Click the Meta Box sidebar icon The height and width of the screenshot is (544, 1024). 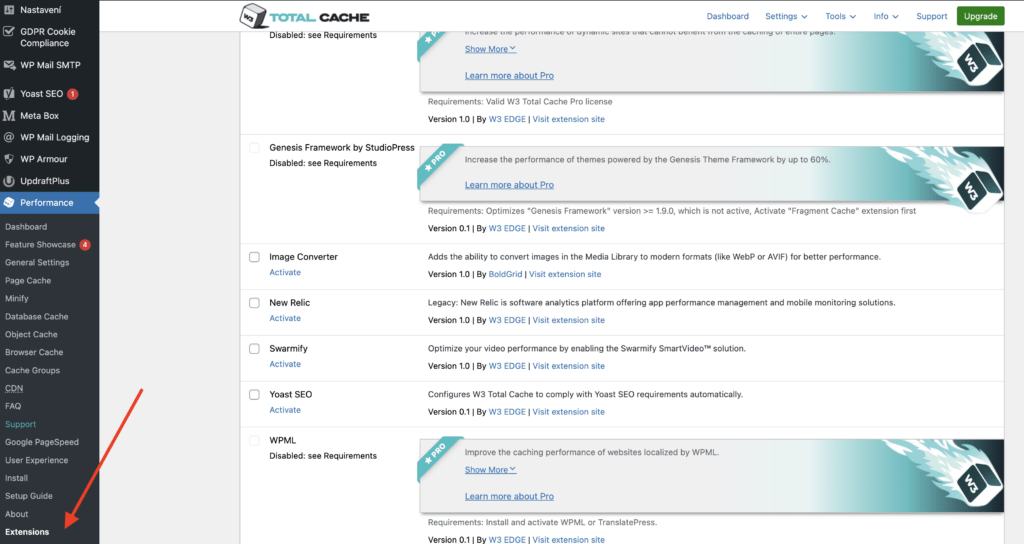pyautogui.click(x=9, y=116)
